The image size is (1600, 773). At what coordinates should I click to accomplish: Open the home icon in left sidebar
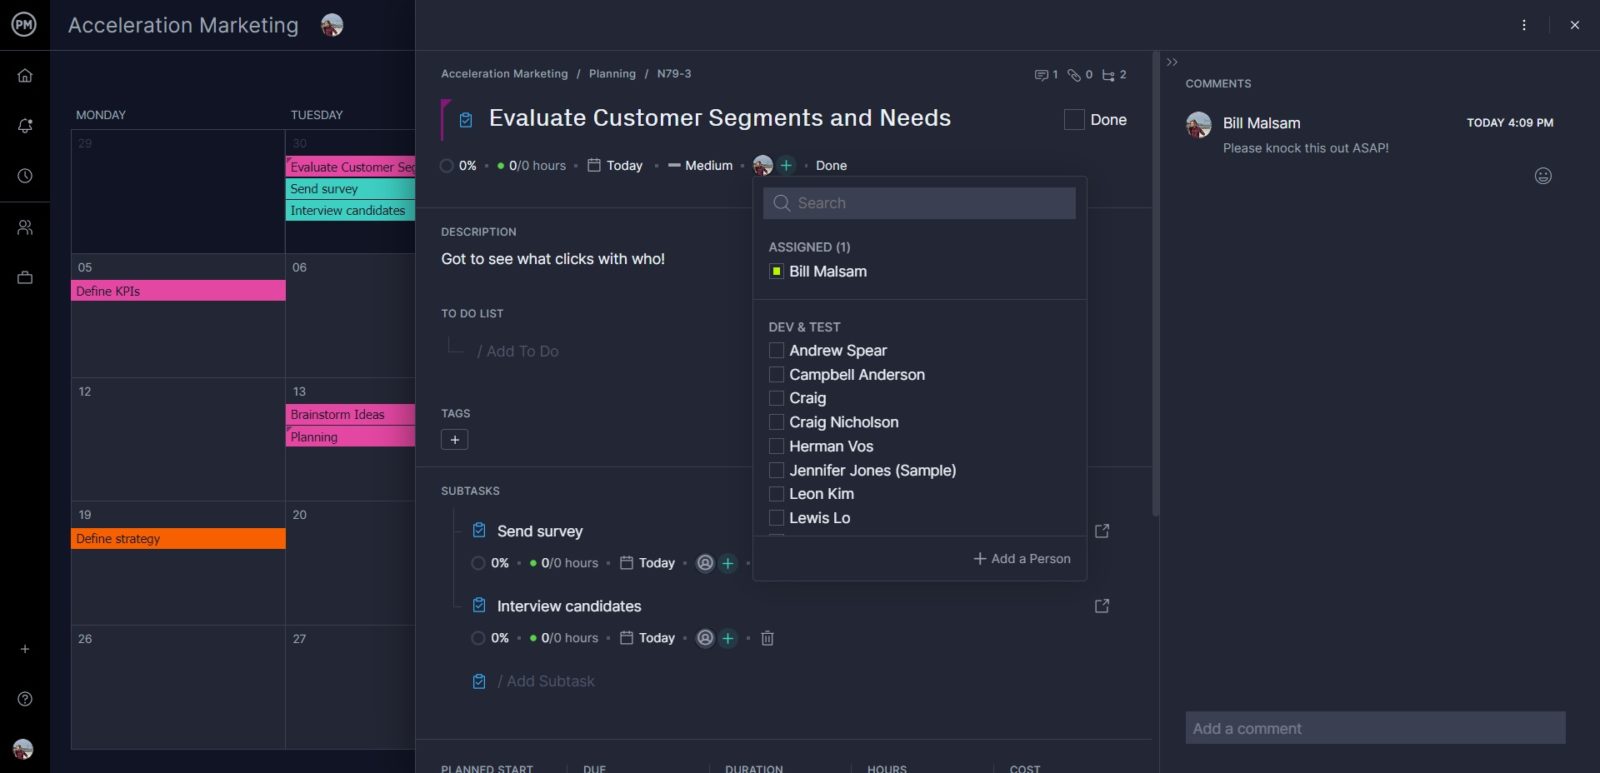click(x=25, y=76)
